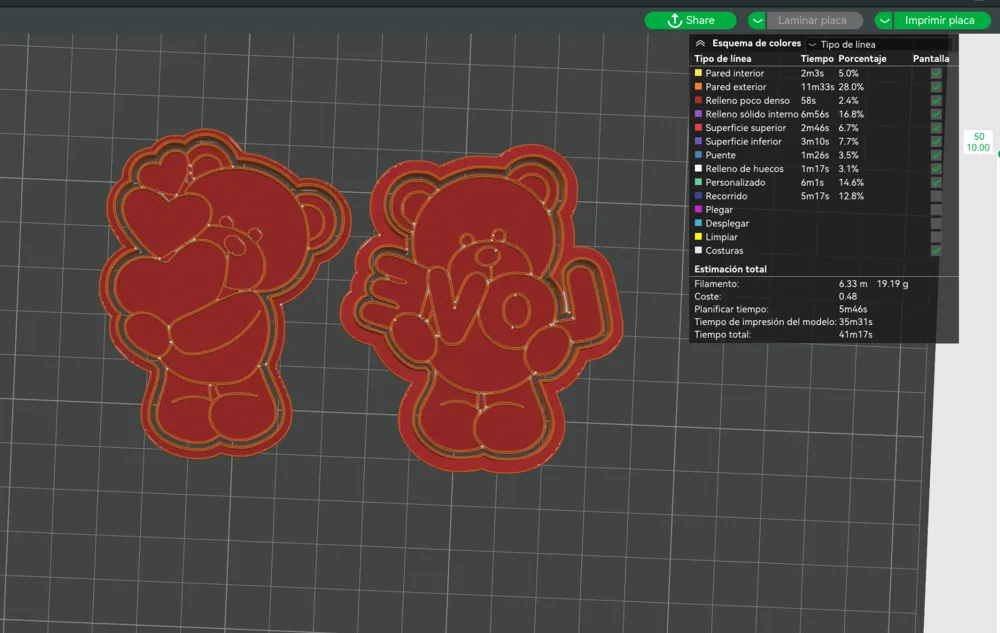This screenshot has height=633, width=1000.
Task: Click the white Costuras color swatch
Action: [x=698, y=250]
